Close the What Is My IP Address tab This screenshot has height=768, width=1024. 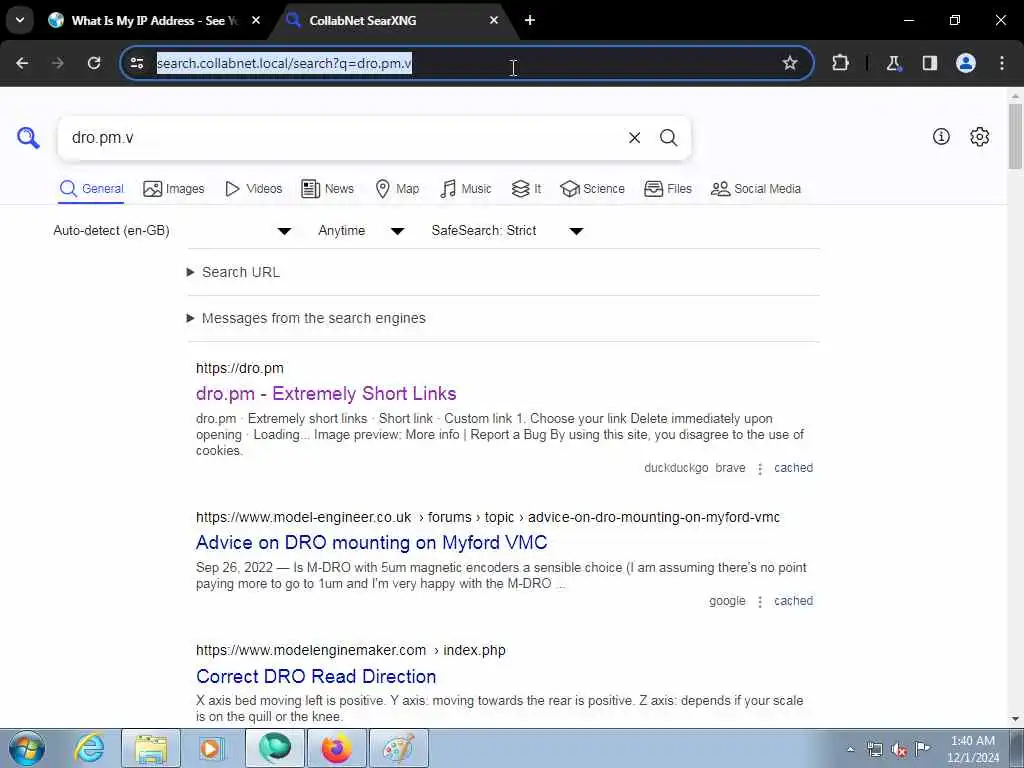click(256, 20)
